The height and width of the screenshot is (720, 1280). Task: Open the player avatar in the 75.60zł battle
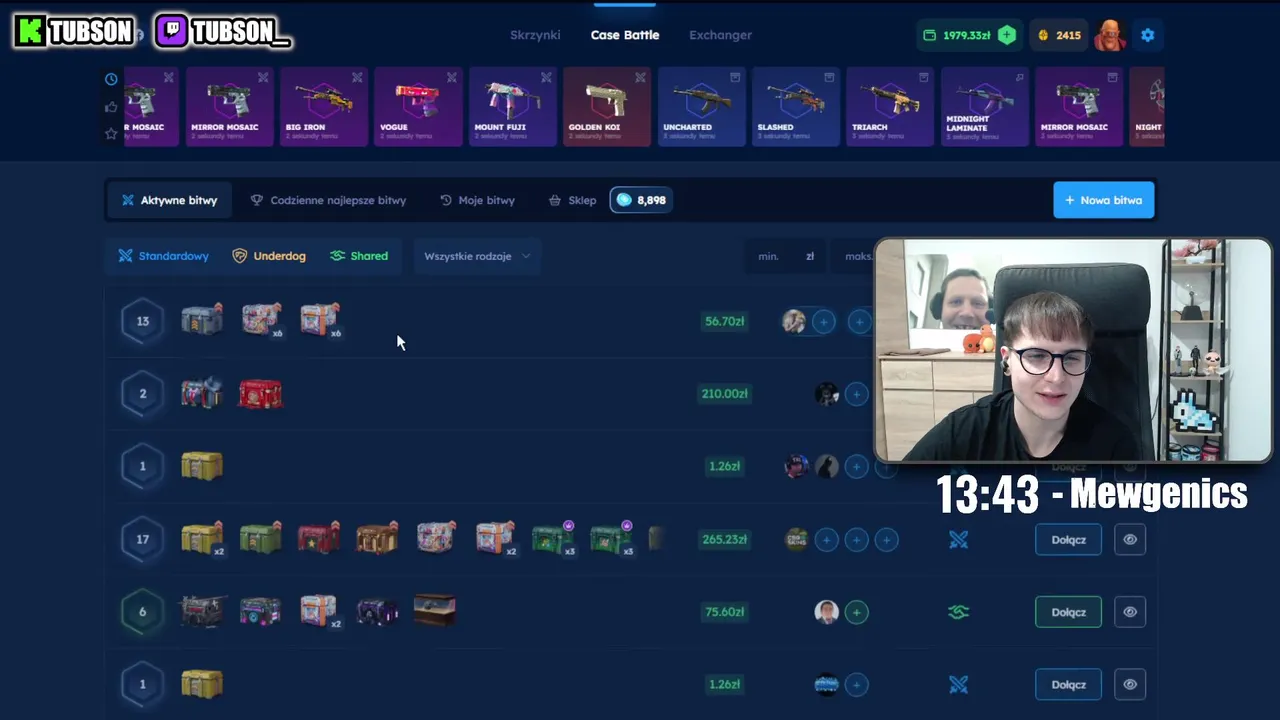(826, 612)
